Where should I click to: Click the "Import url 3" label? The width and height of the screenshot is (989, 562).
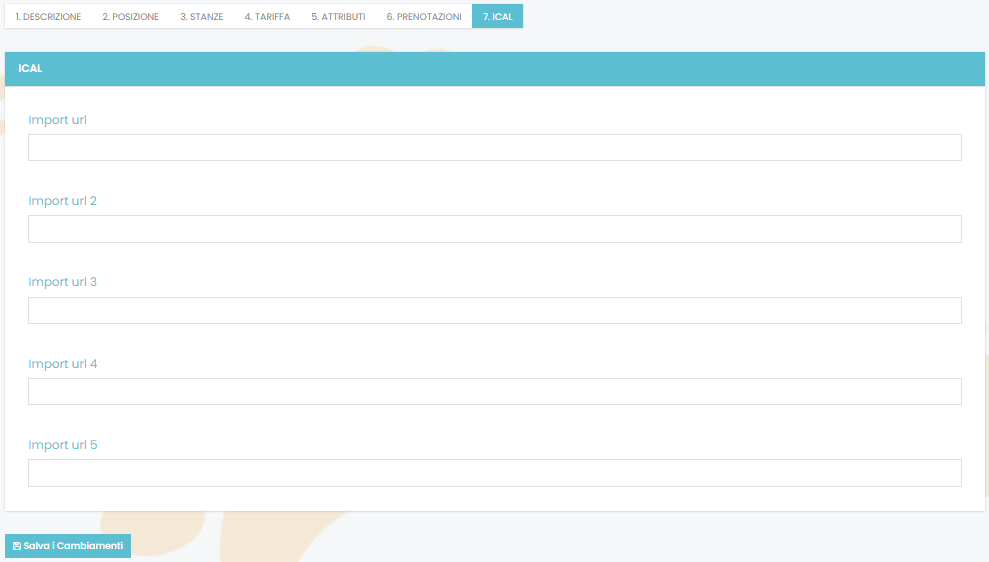click(x=62, y=282)
